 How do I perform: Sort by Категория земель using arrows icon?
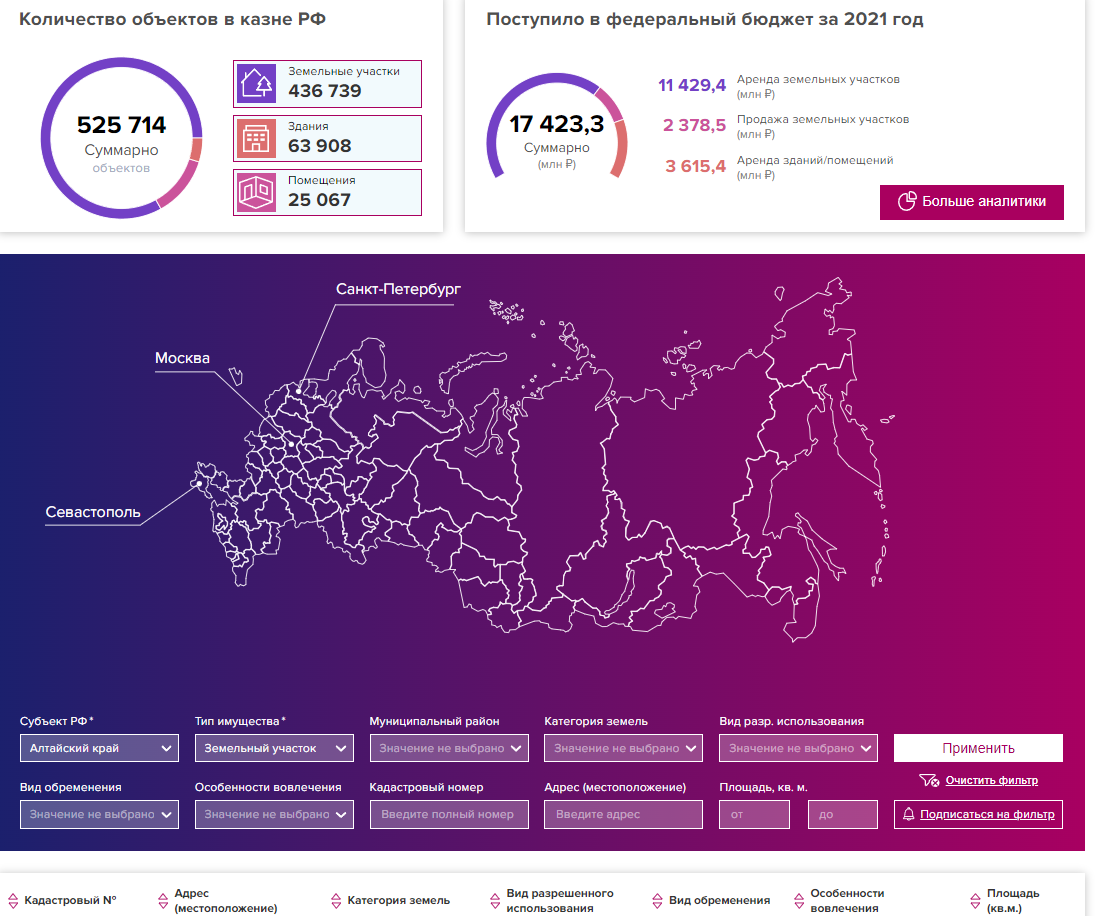pyautogui.click(x=336, y=901)
